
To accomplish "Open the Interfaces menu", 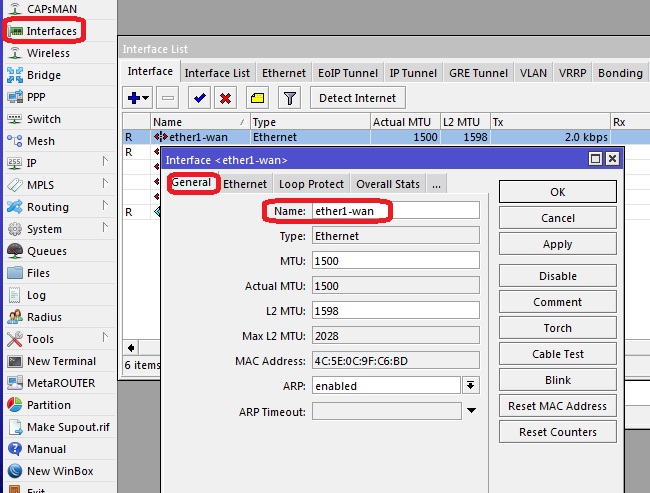I will [x=51, y=31].
